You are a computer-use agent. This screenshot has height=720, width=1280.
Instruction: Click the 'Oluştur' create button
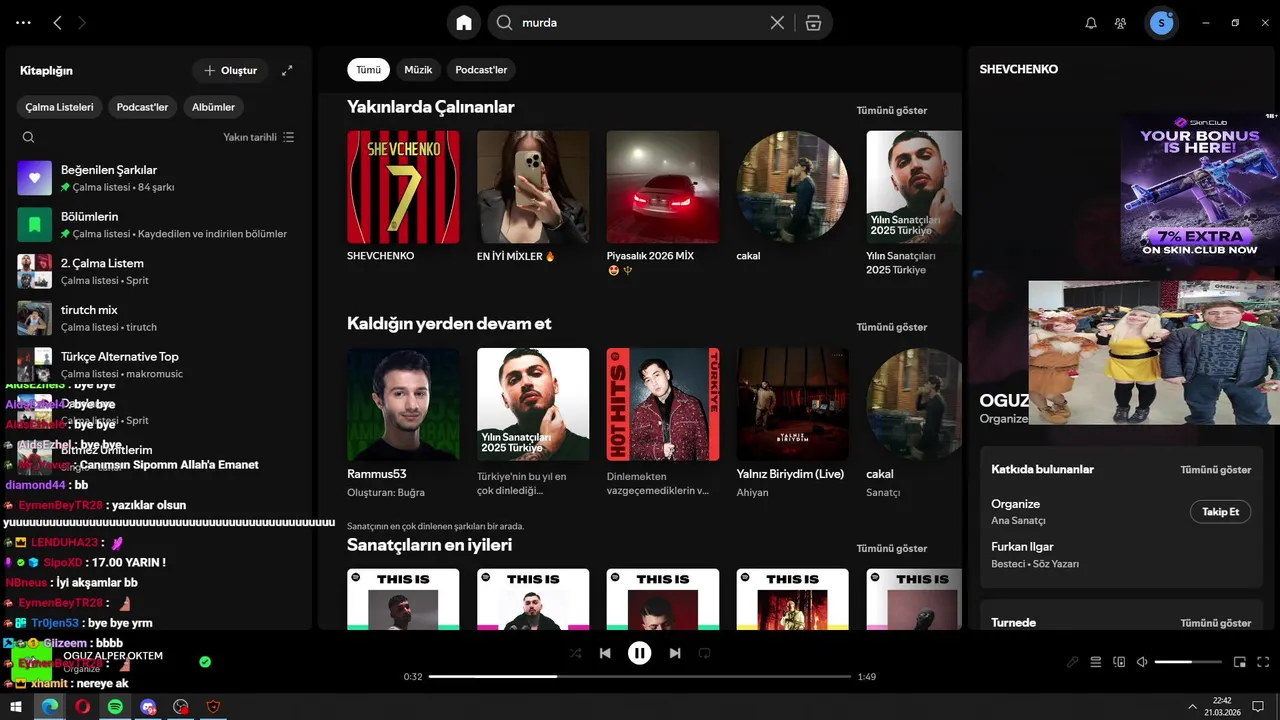pyautogui.click(x=230, y=70)
